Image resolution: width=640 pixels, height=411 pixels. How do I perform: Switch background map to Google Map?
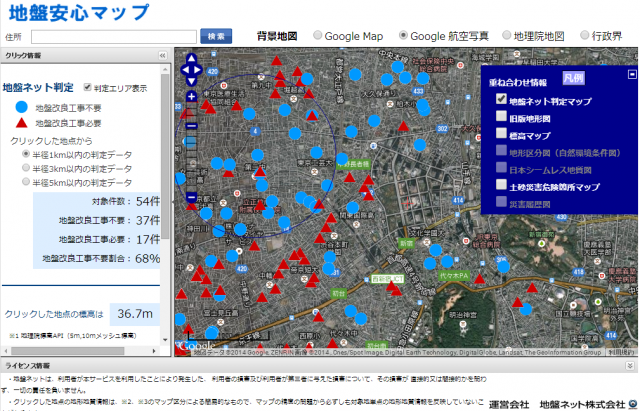click(318, 35)
